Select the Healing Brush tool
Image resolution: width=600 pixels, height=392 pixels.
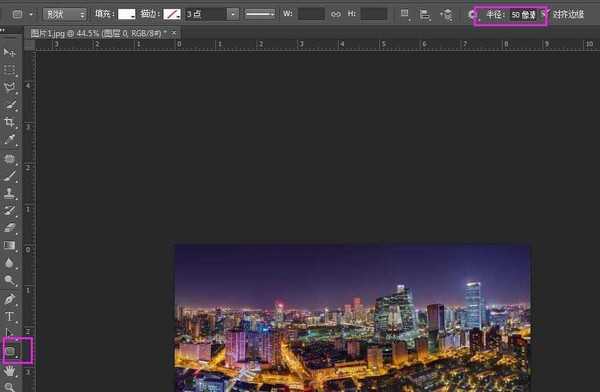[10, 159]
